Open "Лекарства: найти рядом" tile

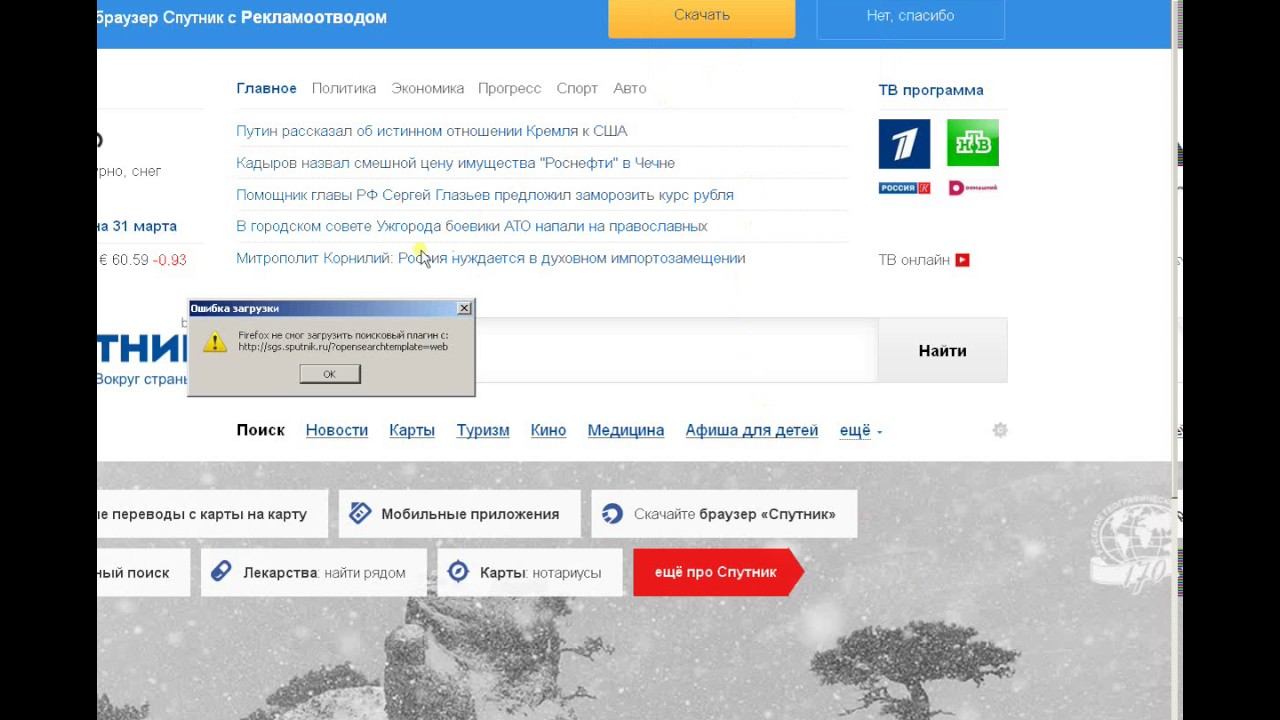(314, 572)
